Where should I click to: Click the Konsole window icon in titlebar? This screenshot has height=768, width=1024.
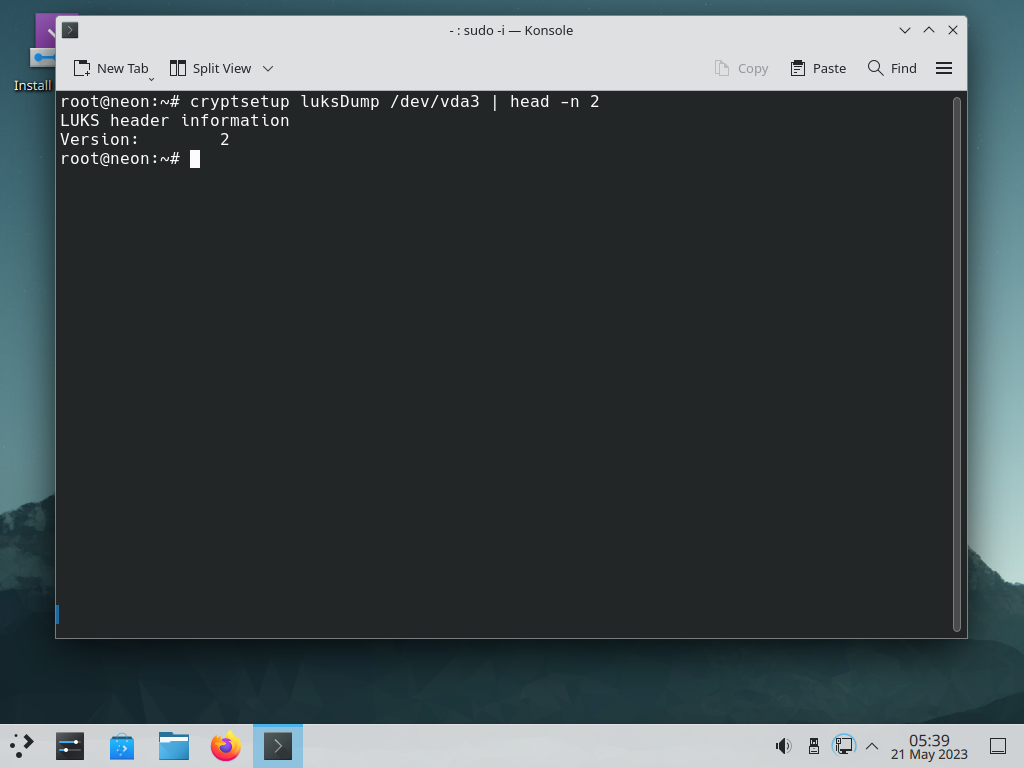70,30
